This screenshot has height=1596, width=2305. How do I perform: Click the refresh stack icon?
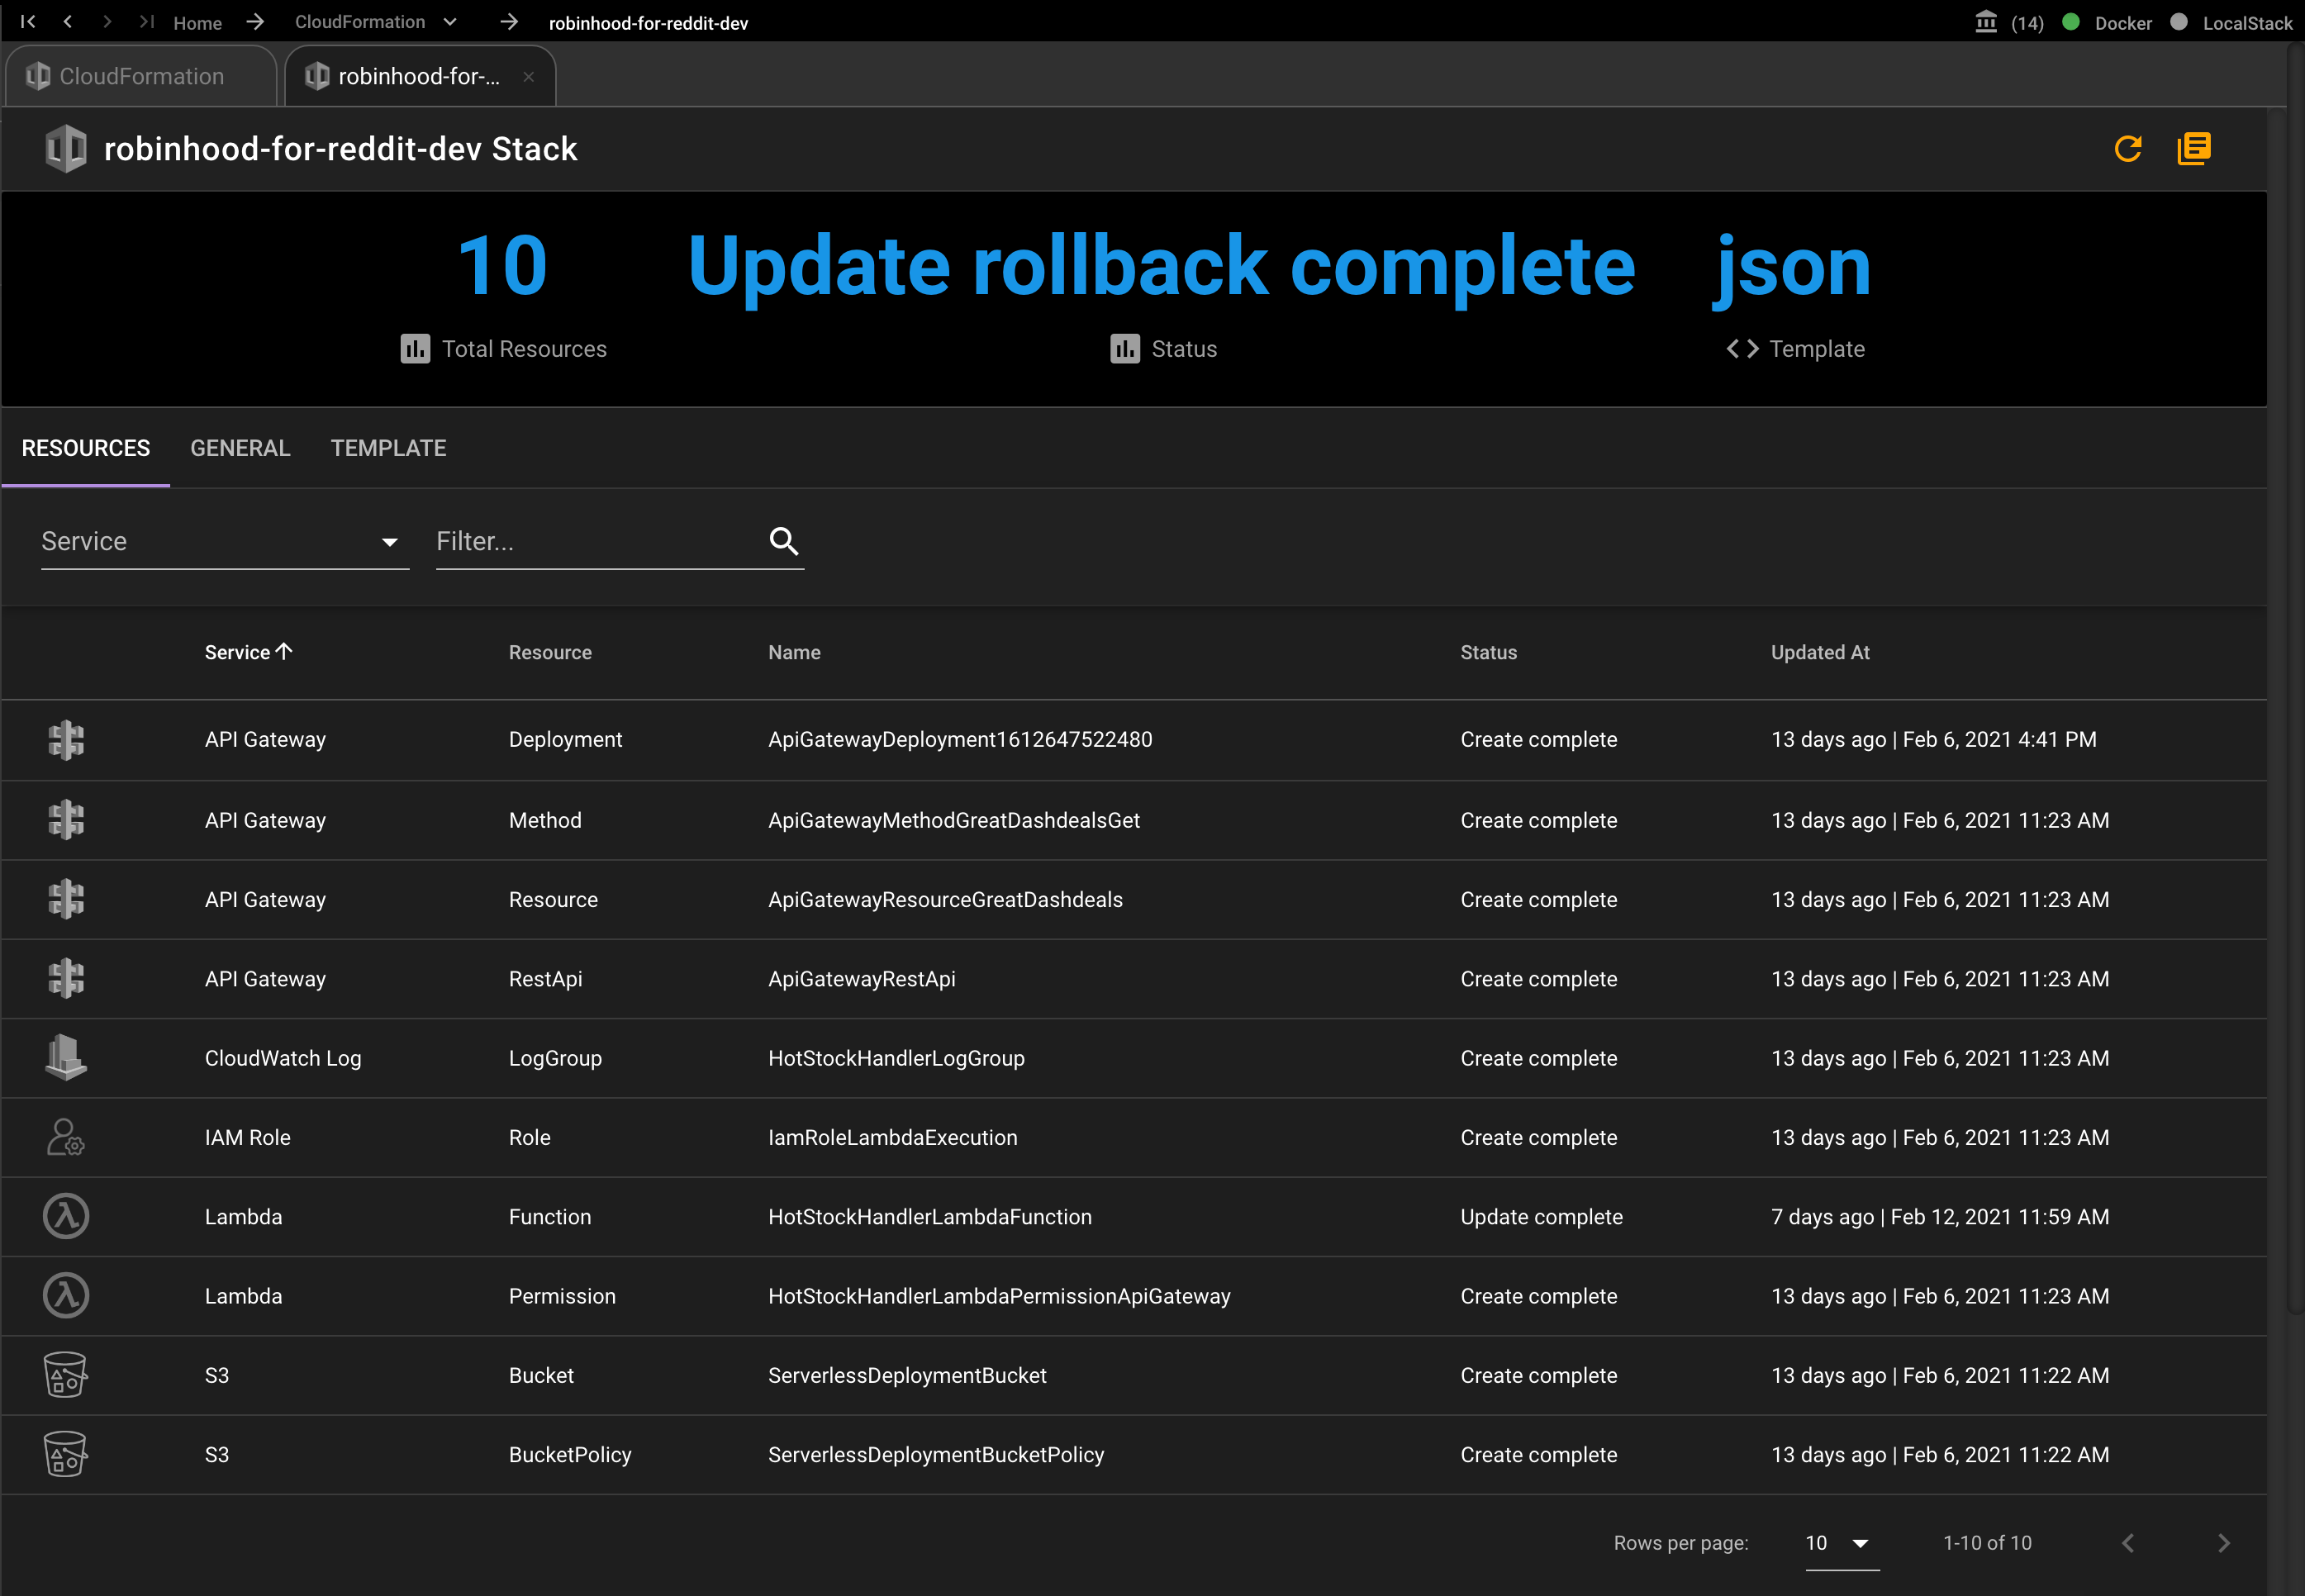[2128, 149]
